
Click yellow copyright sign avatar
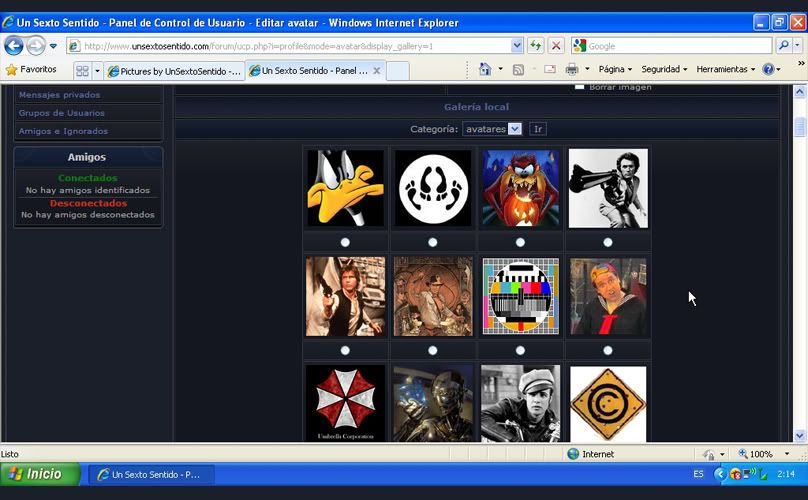tap(608, 404)
